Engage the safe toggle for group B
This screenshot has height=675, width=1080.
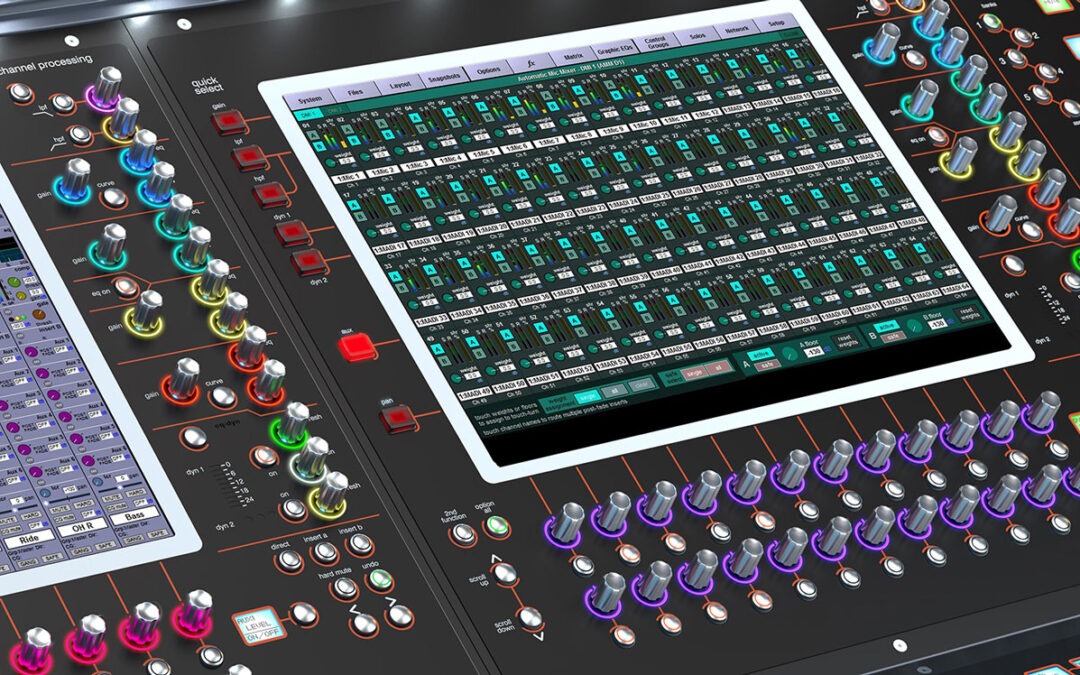point(891,335)
